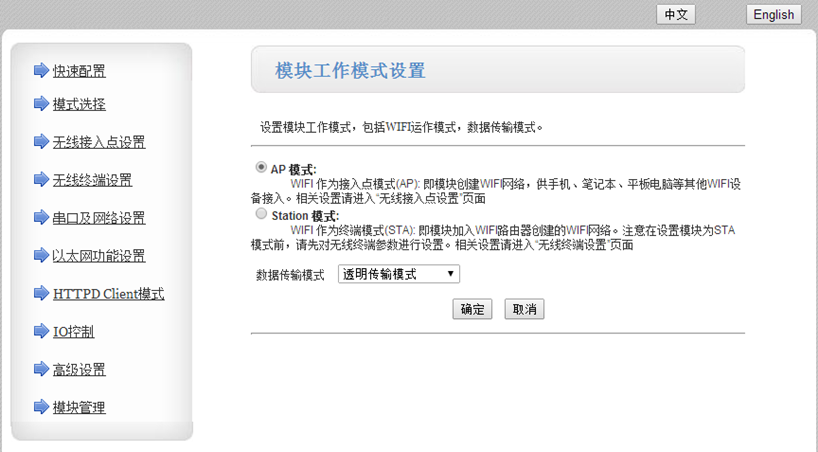
Task: Click arrow icon beside 快速配置
Action: (x=41, y=70)
